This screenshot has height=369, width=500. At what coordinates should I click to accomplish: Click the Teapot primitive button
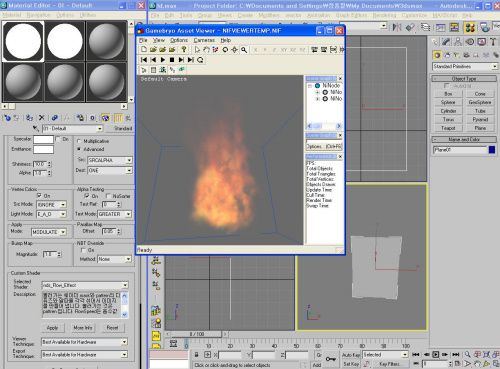[x=448, y=128]
